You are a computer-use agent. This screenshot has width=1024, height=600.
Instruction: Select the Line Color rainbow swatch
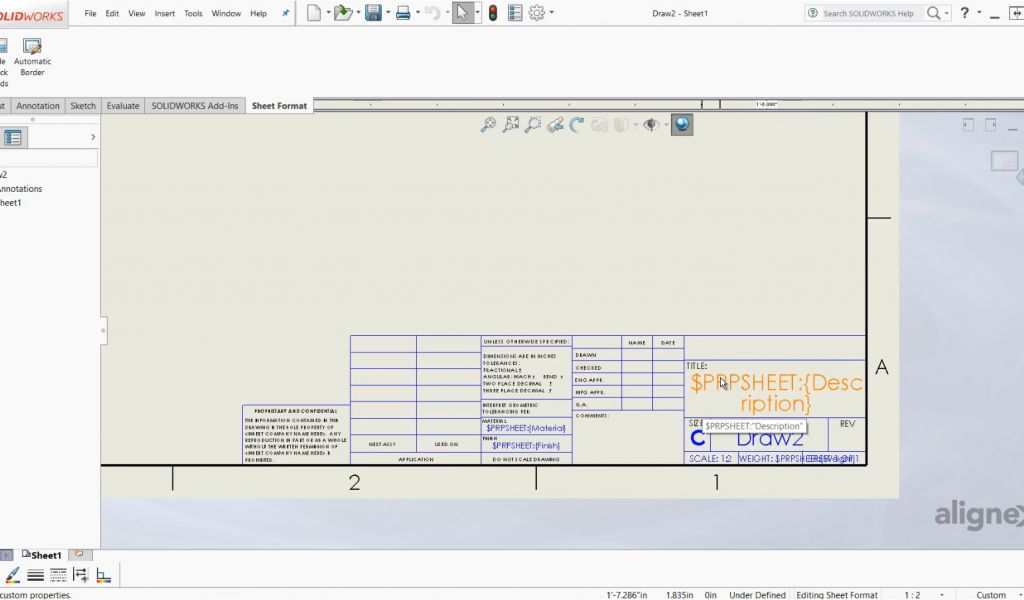(x=13, y=574)
